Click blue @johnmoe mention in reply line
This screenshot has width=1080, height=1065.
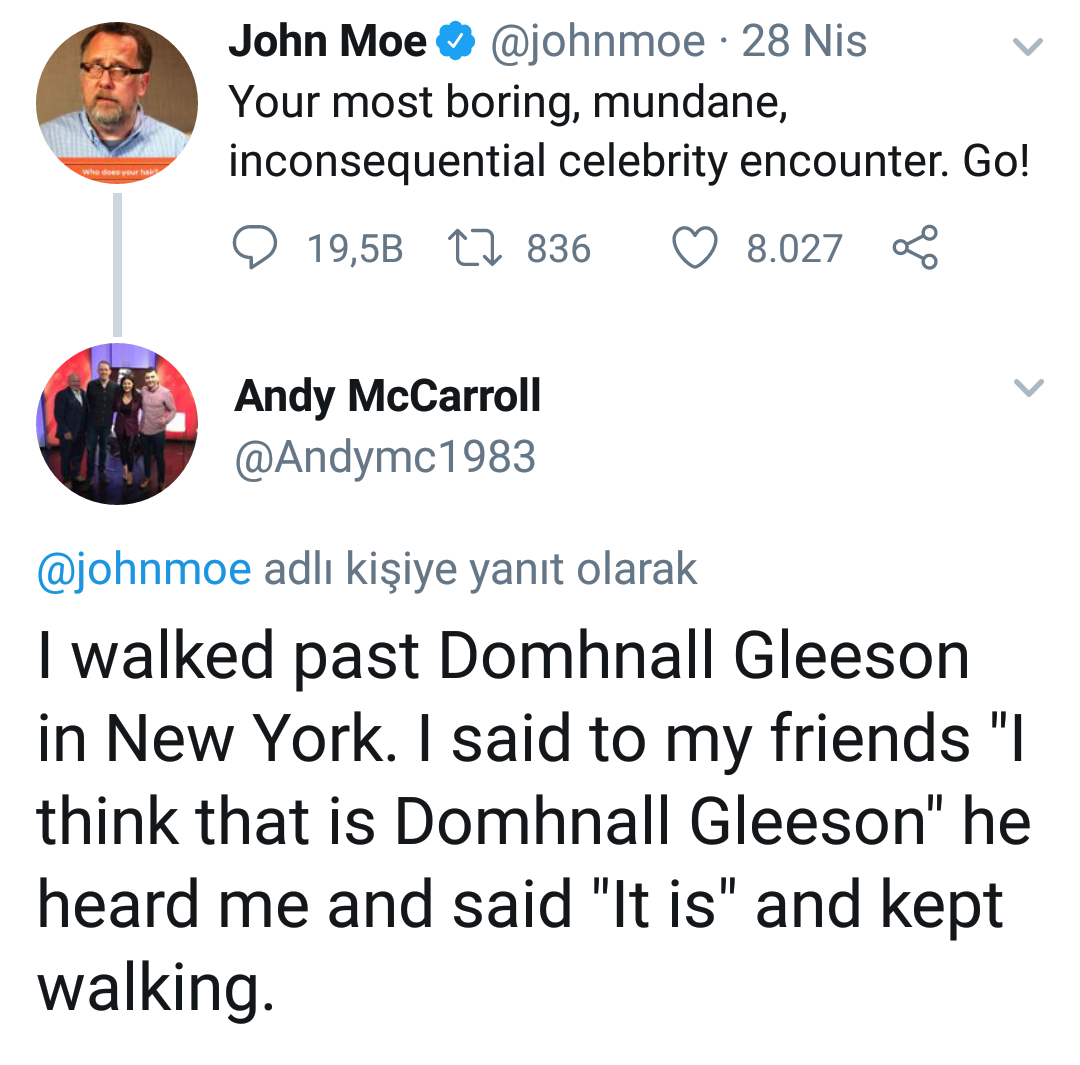point(144,570)
